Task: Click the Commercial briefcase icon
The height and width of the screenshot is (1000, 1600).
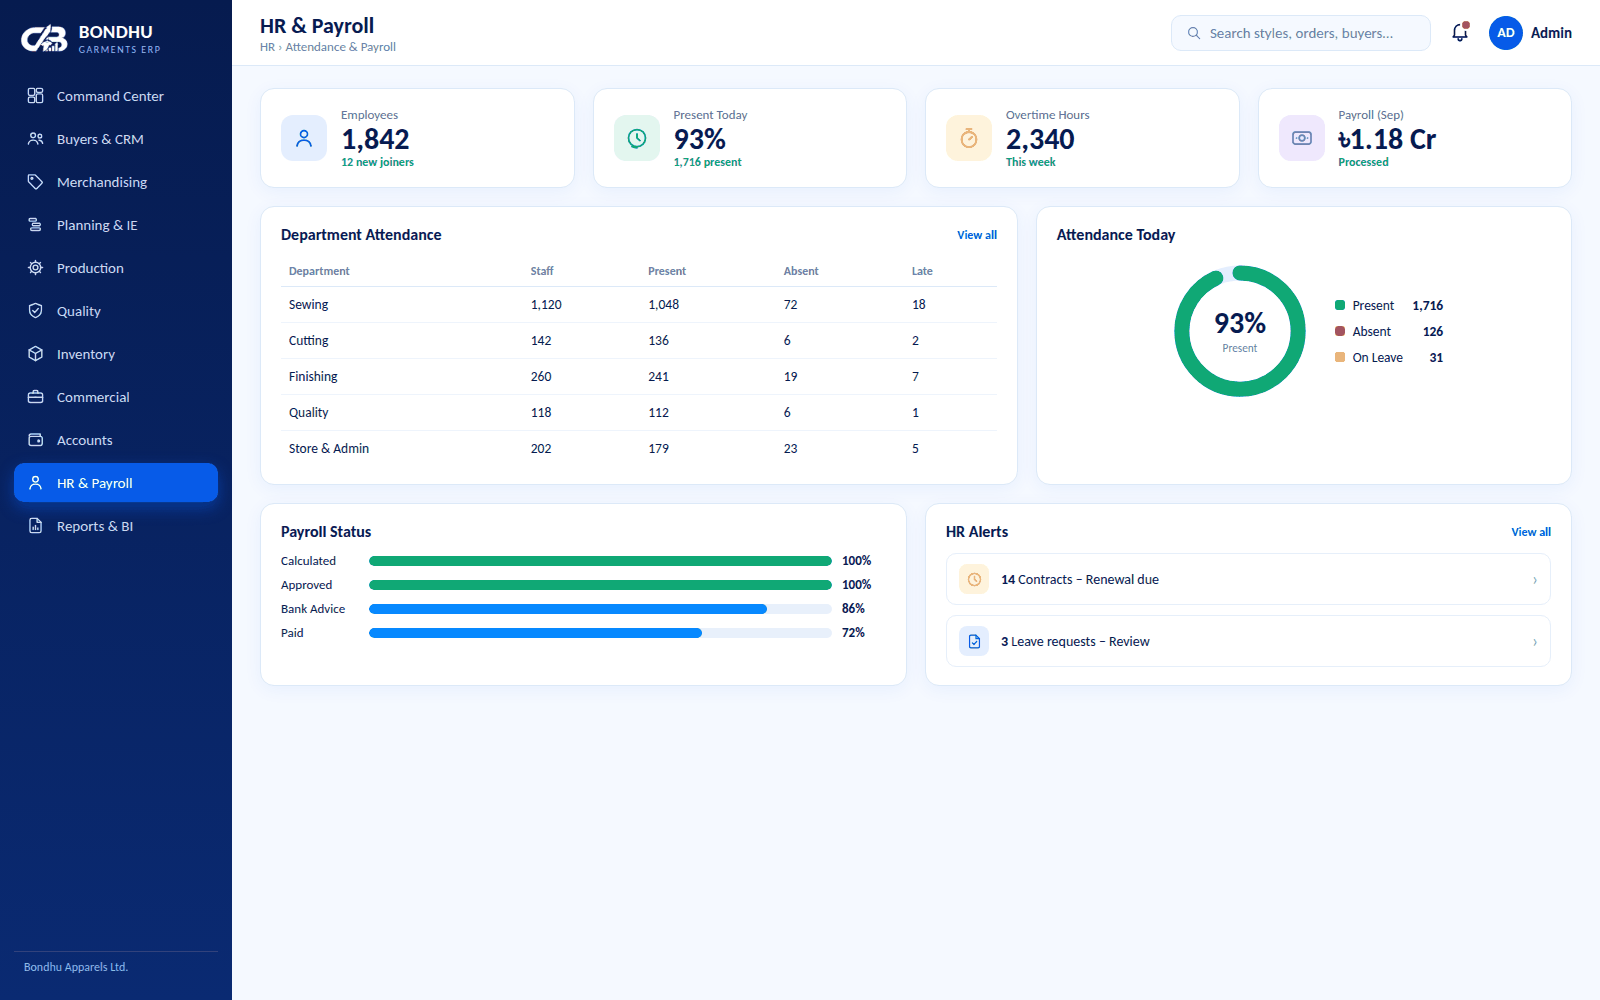Action: tap(36, 397)
